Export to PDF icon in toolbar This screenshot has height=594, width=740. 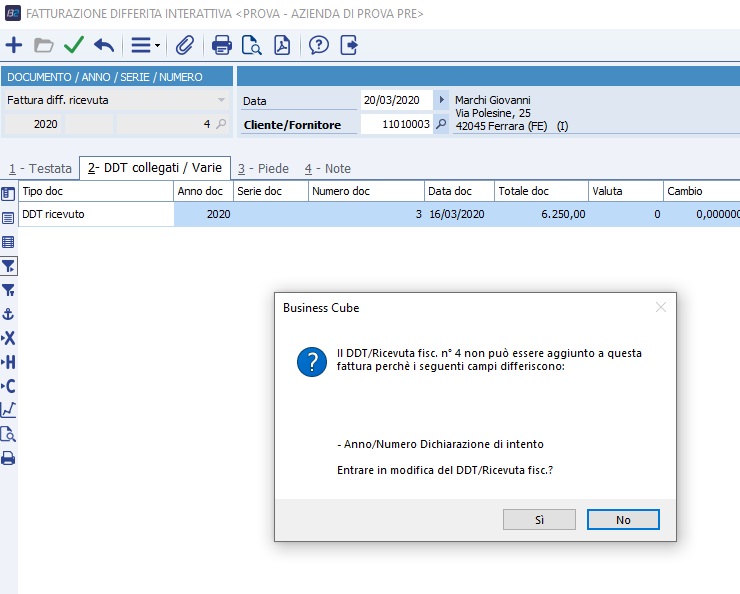pos(282,45)
